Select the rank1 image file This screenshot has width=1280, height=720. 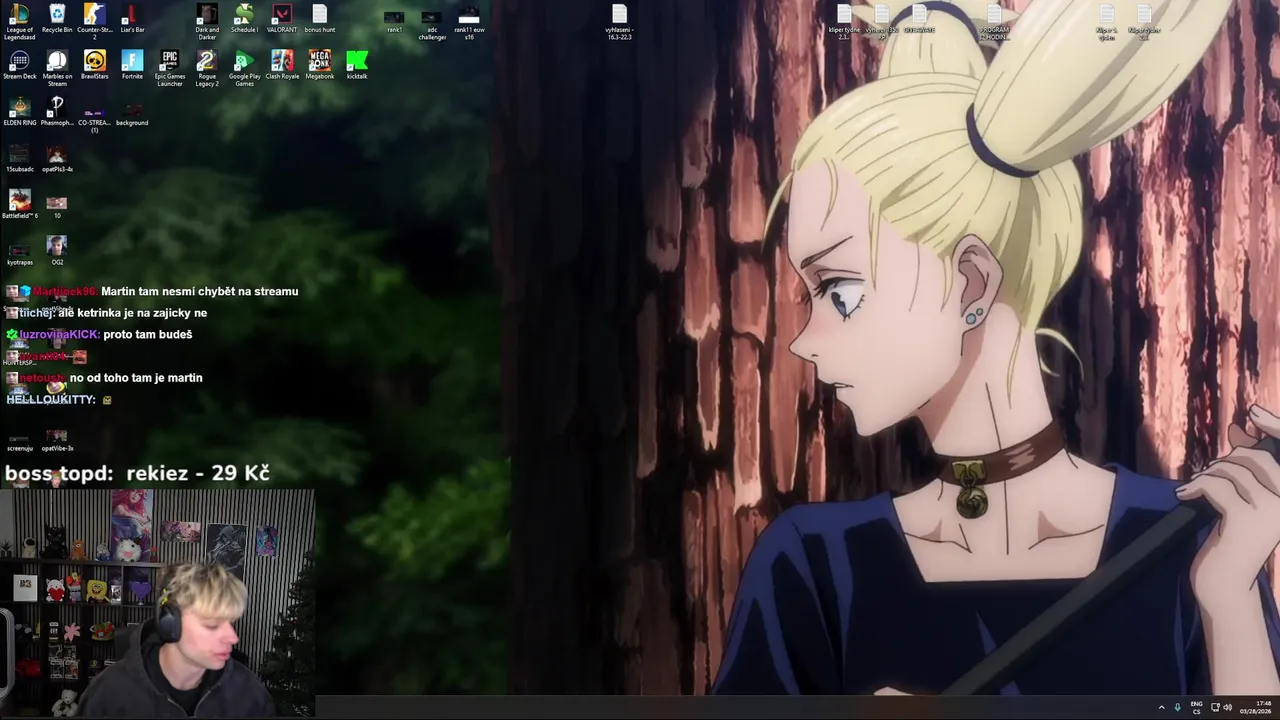click(x=395, y=21)
